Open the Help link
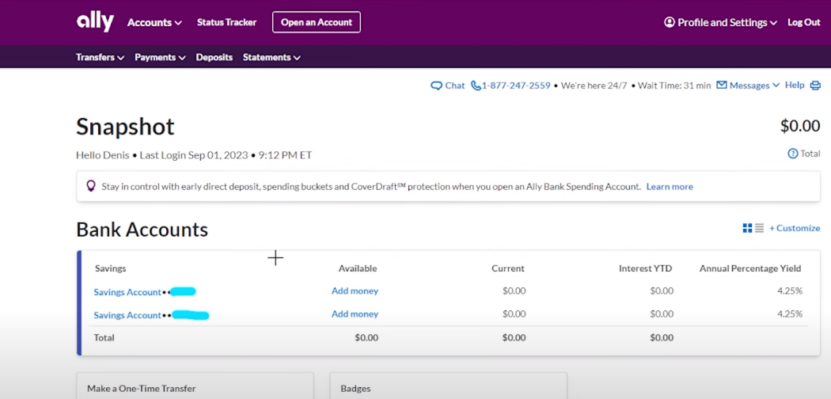Screen dimensions: 831x399 (794, 85)
